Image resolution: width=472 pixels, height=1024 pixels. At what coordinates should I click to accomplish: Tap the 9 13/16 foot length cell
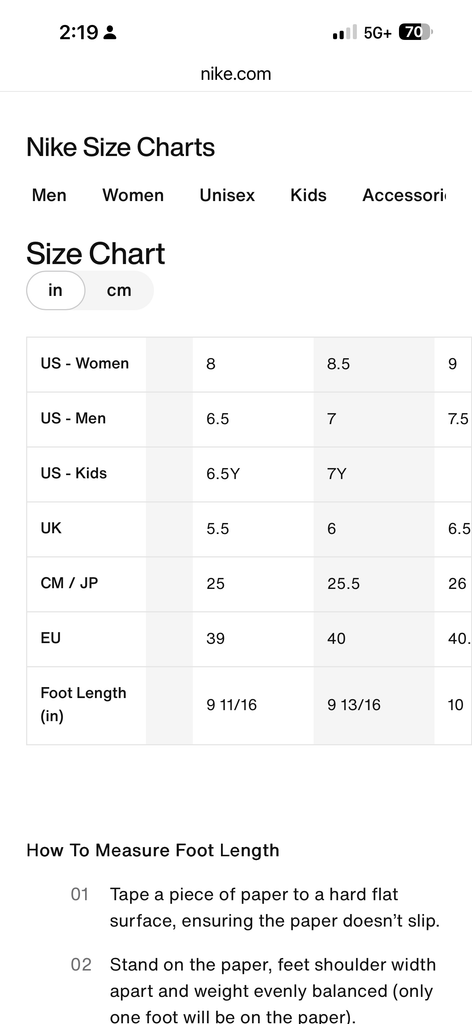pos(374,705)
